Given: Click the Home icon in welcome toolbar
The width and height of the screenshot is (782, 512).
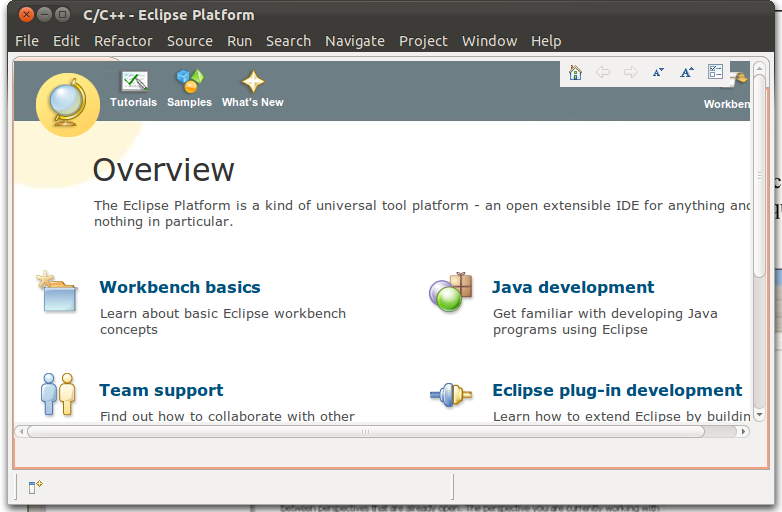Looking at the screenshot, I should (575, 72).
